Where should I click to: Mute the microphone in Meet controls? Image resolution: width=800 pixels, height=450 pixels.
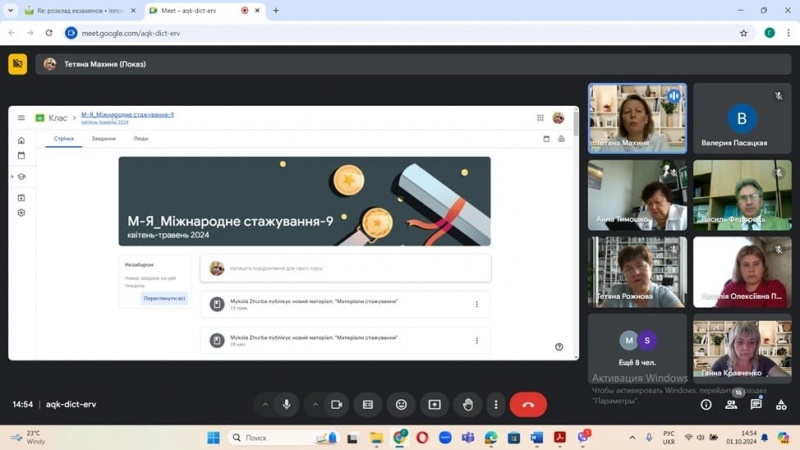coord(287,404)
